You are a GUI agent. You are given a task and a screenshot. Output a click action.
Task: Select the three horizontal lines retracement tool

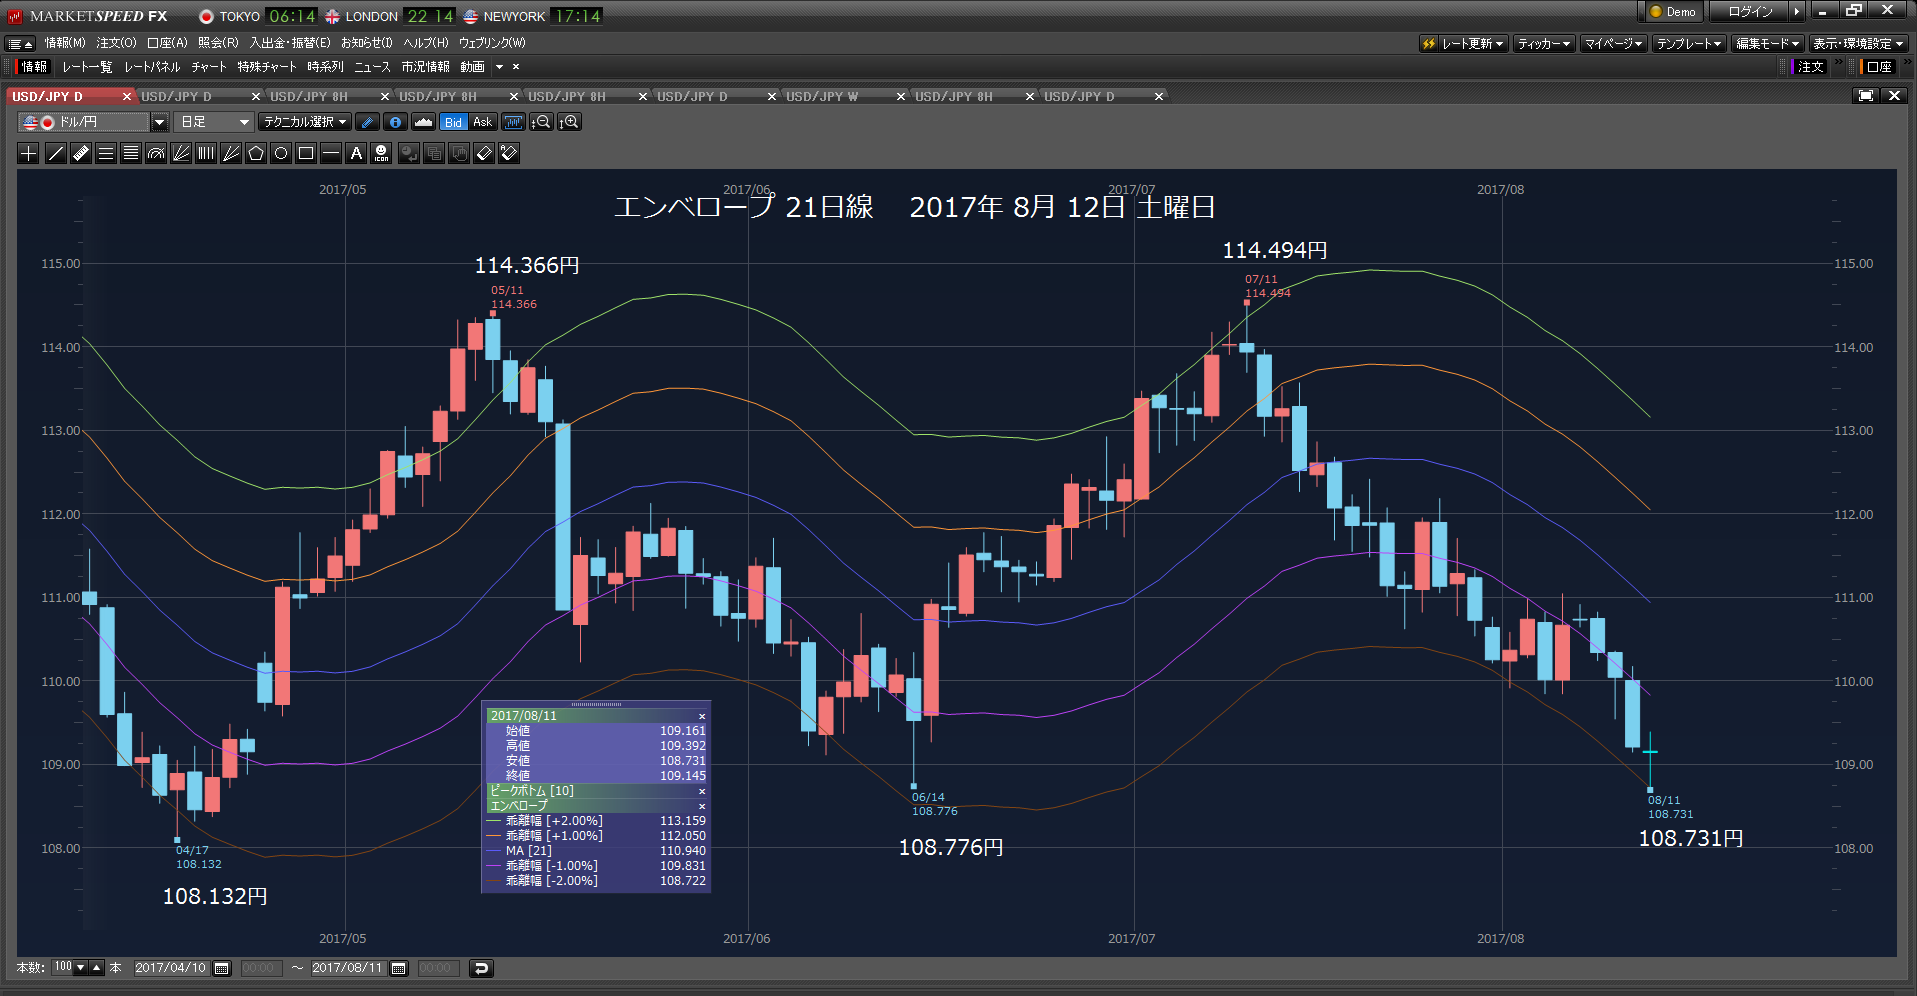(105, 153)
